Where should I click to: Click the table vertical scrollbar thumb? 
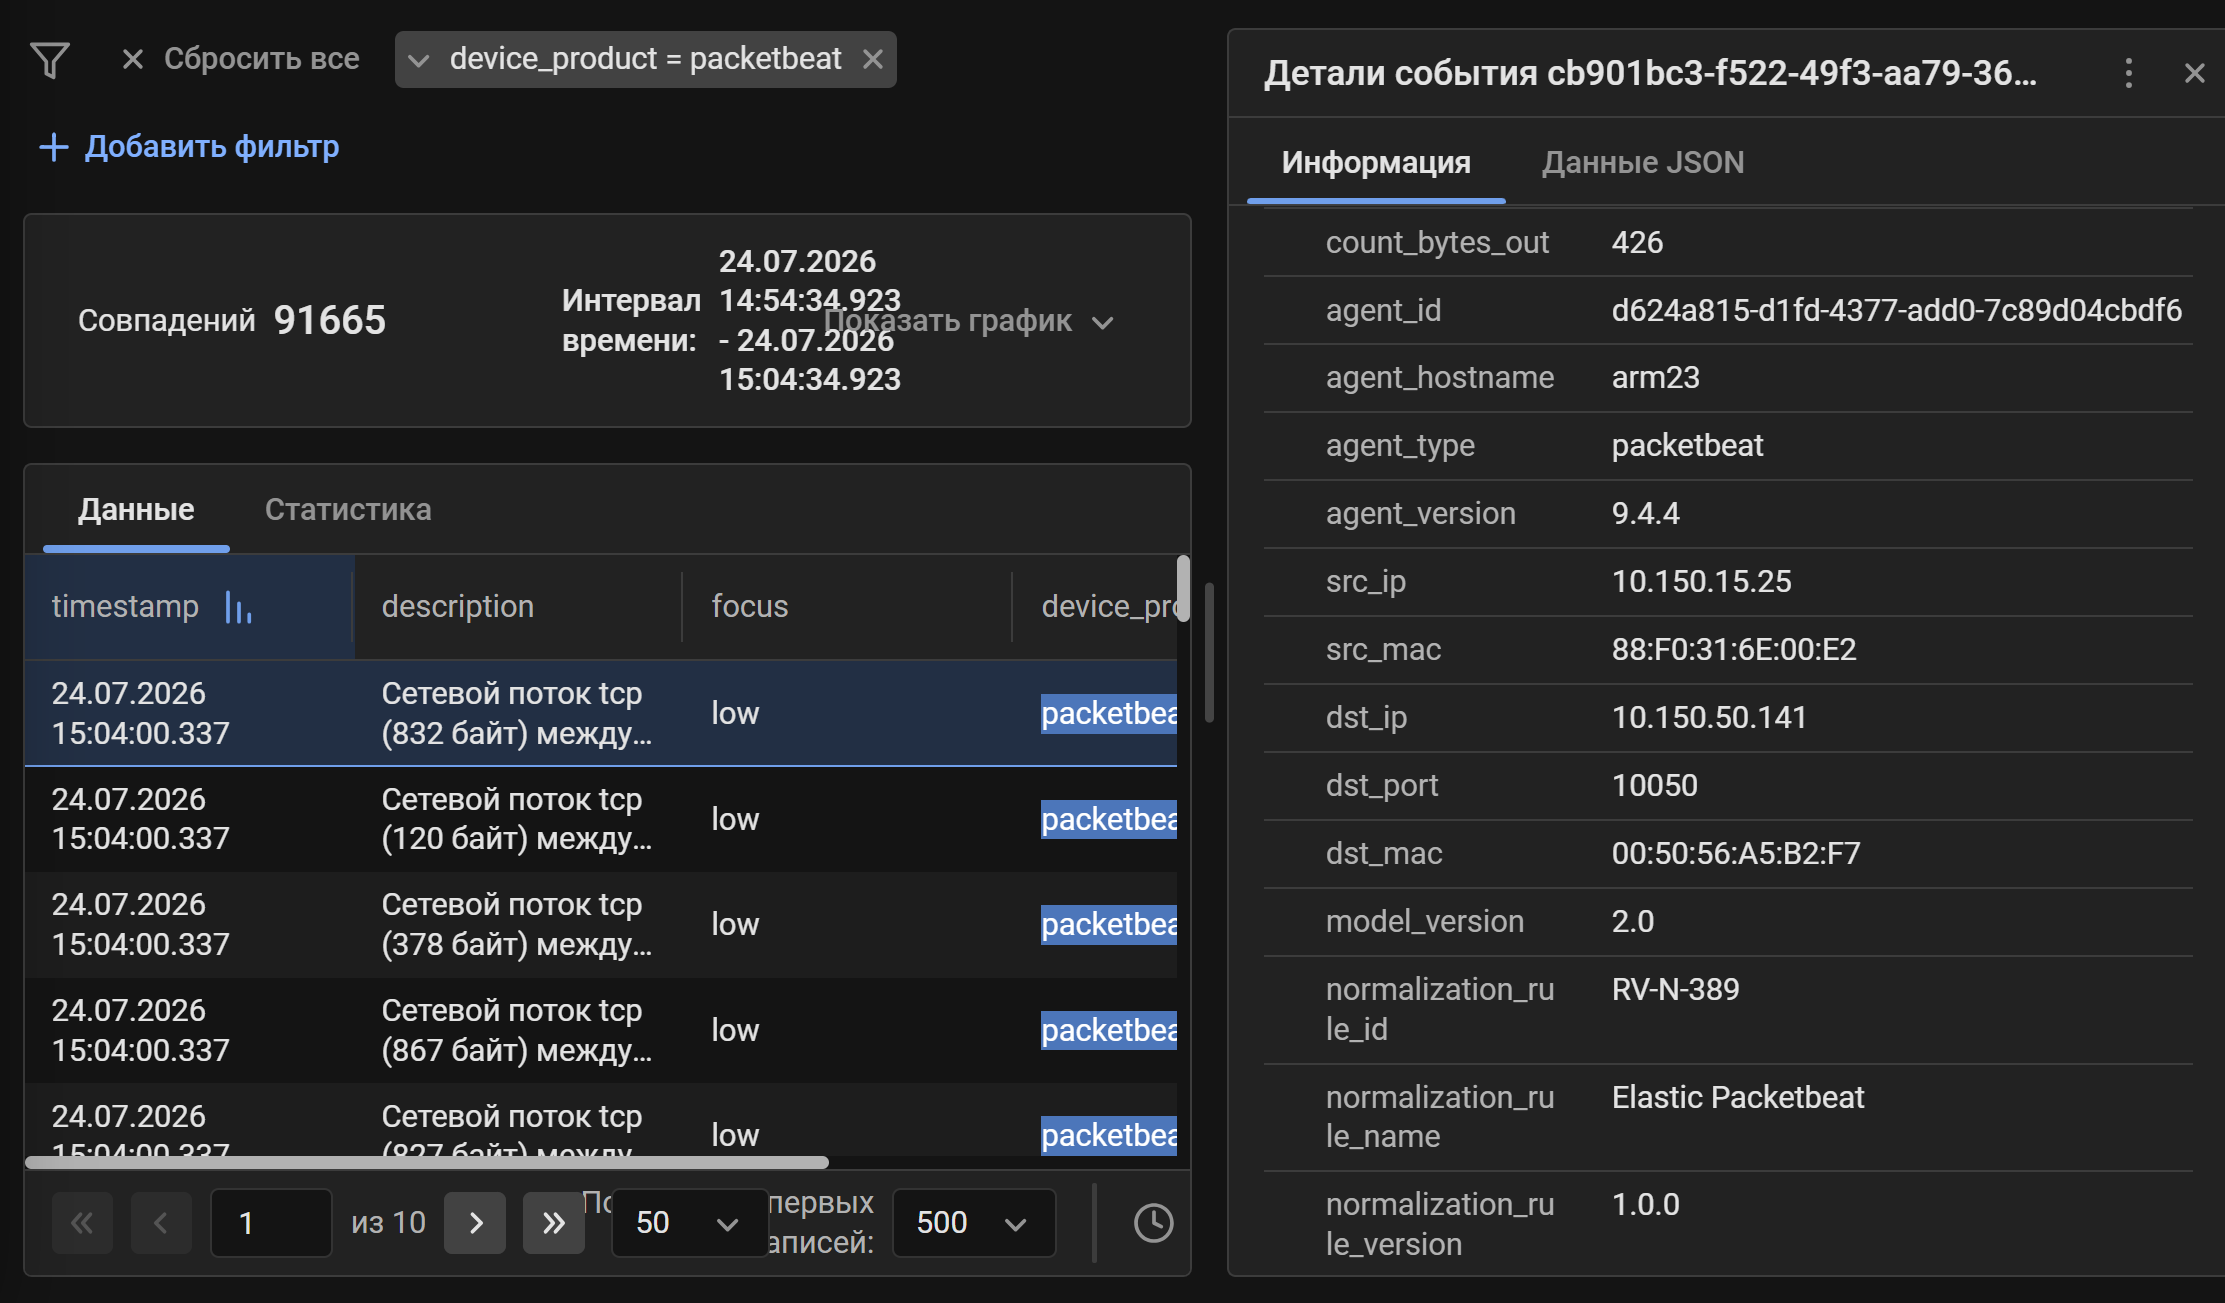coord(1184,589)
